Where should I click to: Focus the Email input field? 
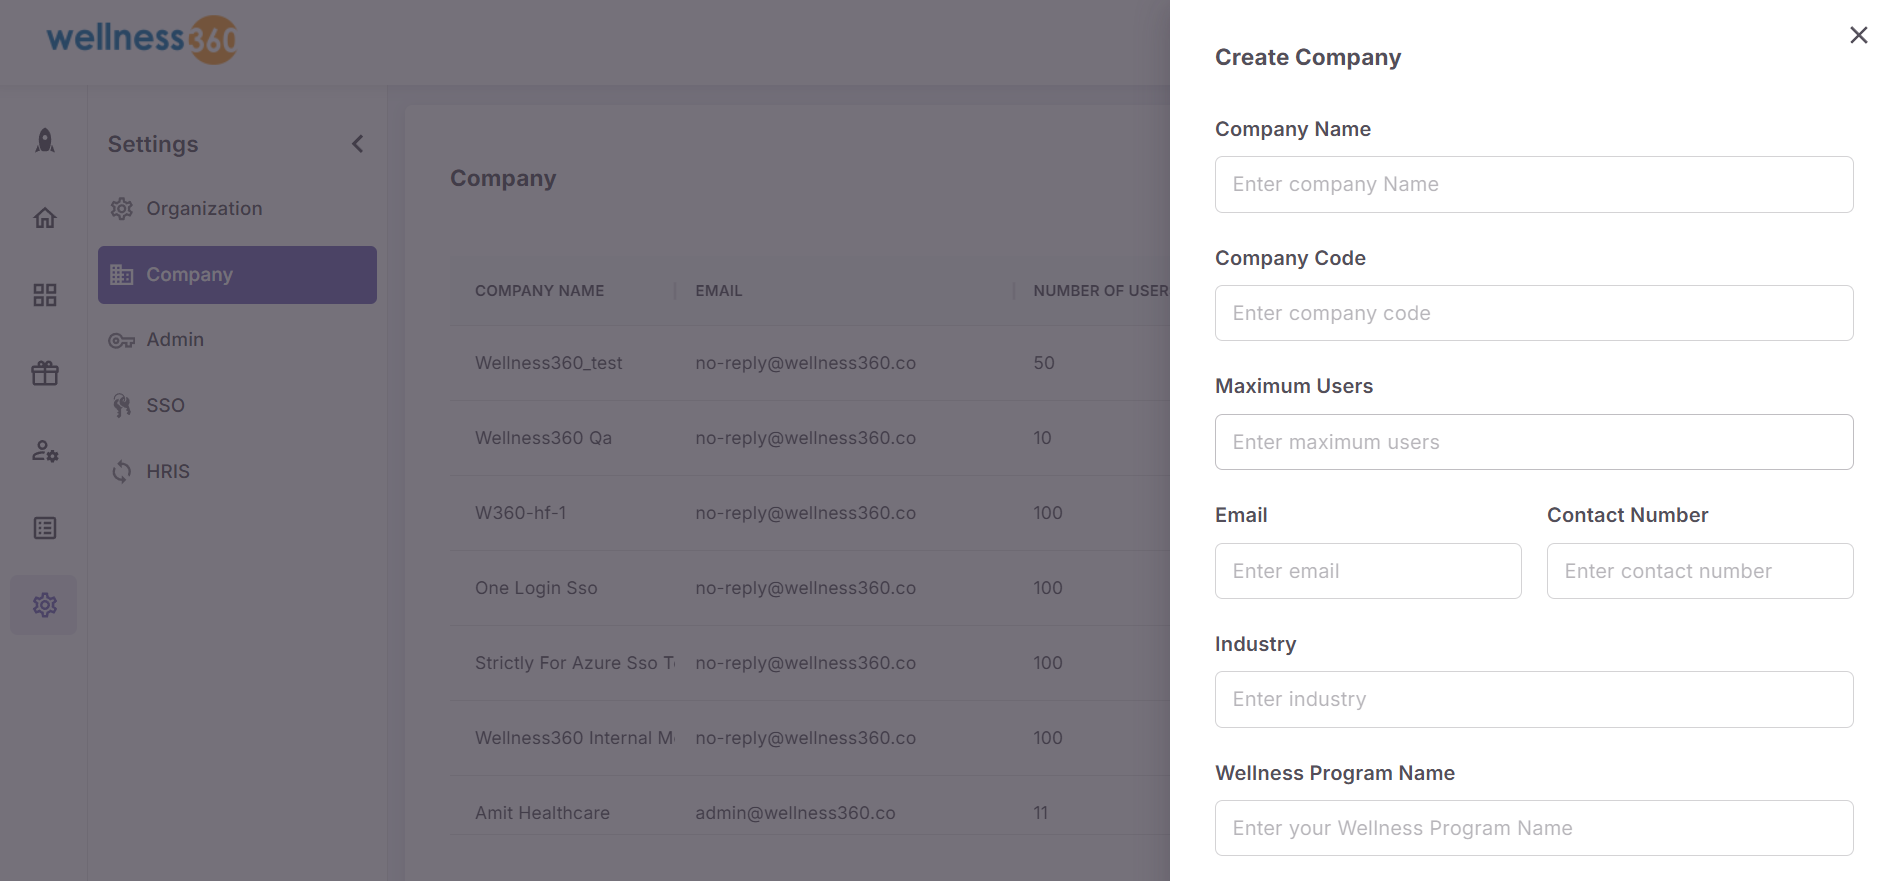1368,571
